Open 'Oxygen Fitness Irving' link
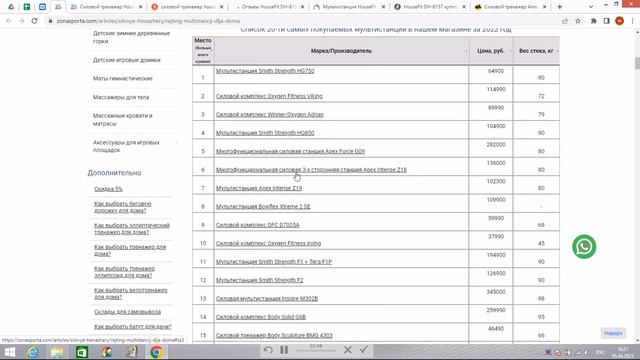Screen dimensions: 640x360 coord(268,243)
